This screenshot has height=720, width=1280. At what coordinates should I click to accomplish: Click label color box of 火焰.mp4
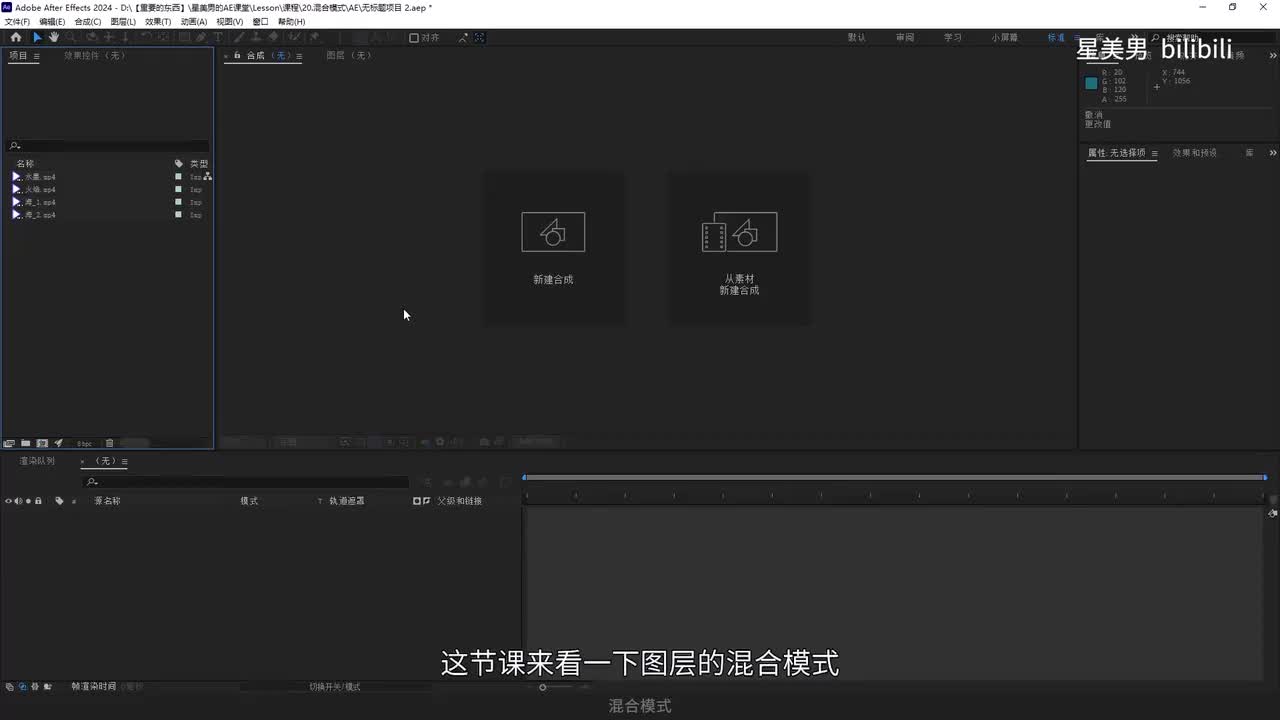pos(178,189)
